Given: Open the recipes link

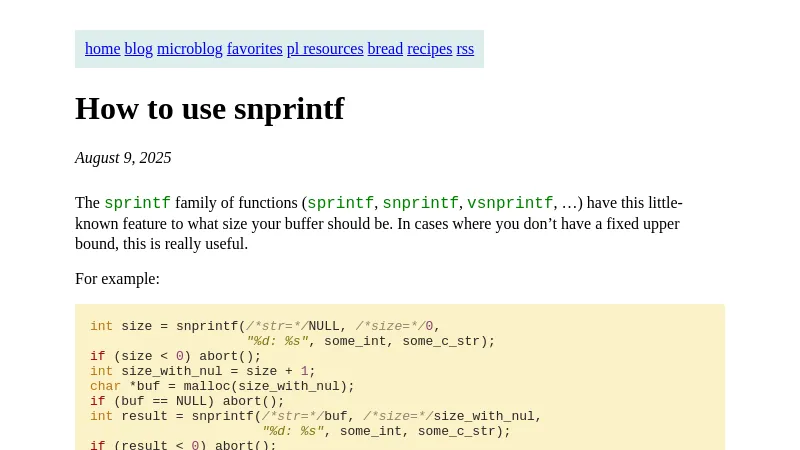Looking at the screenshot, I should (430, 49).
